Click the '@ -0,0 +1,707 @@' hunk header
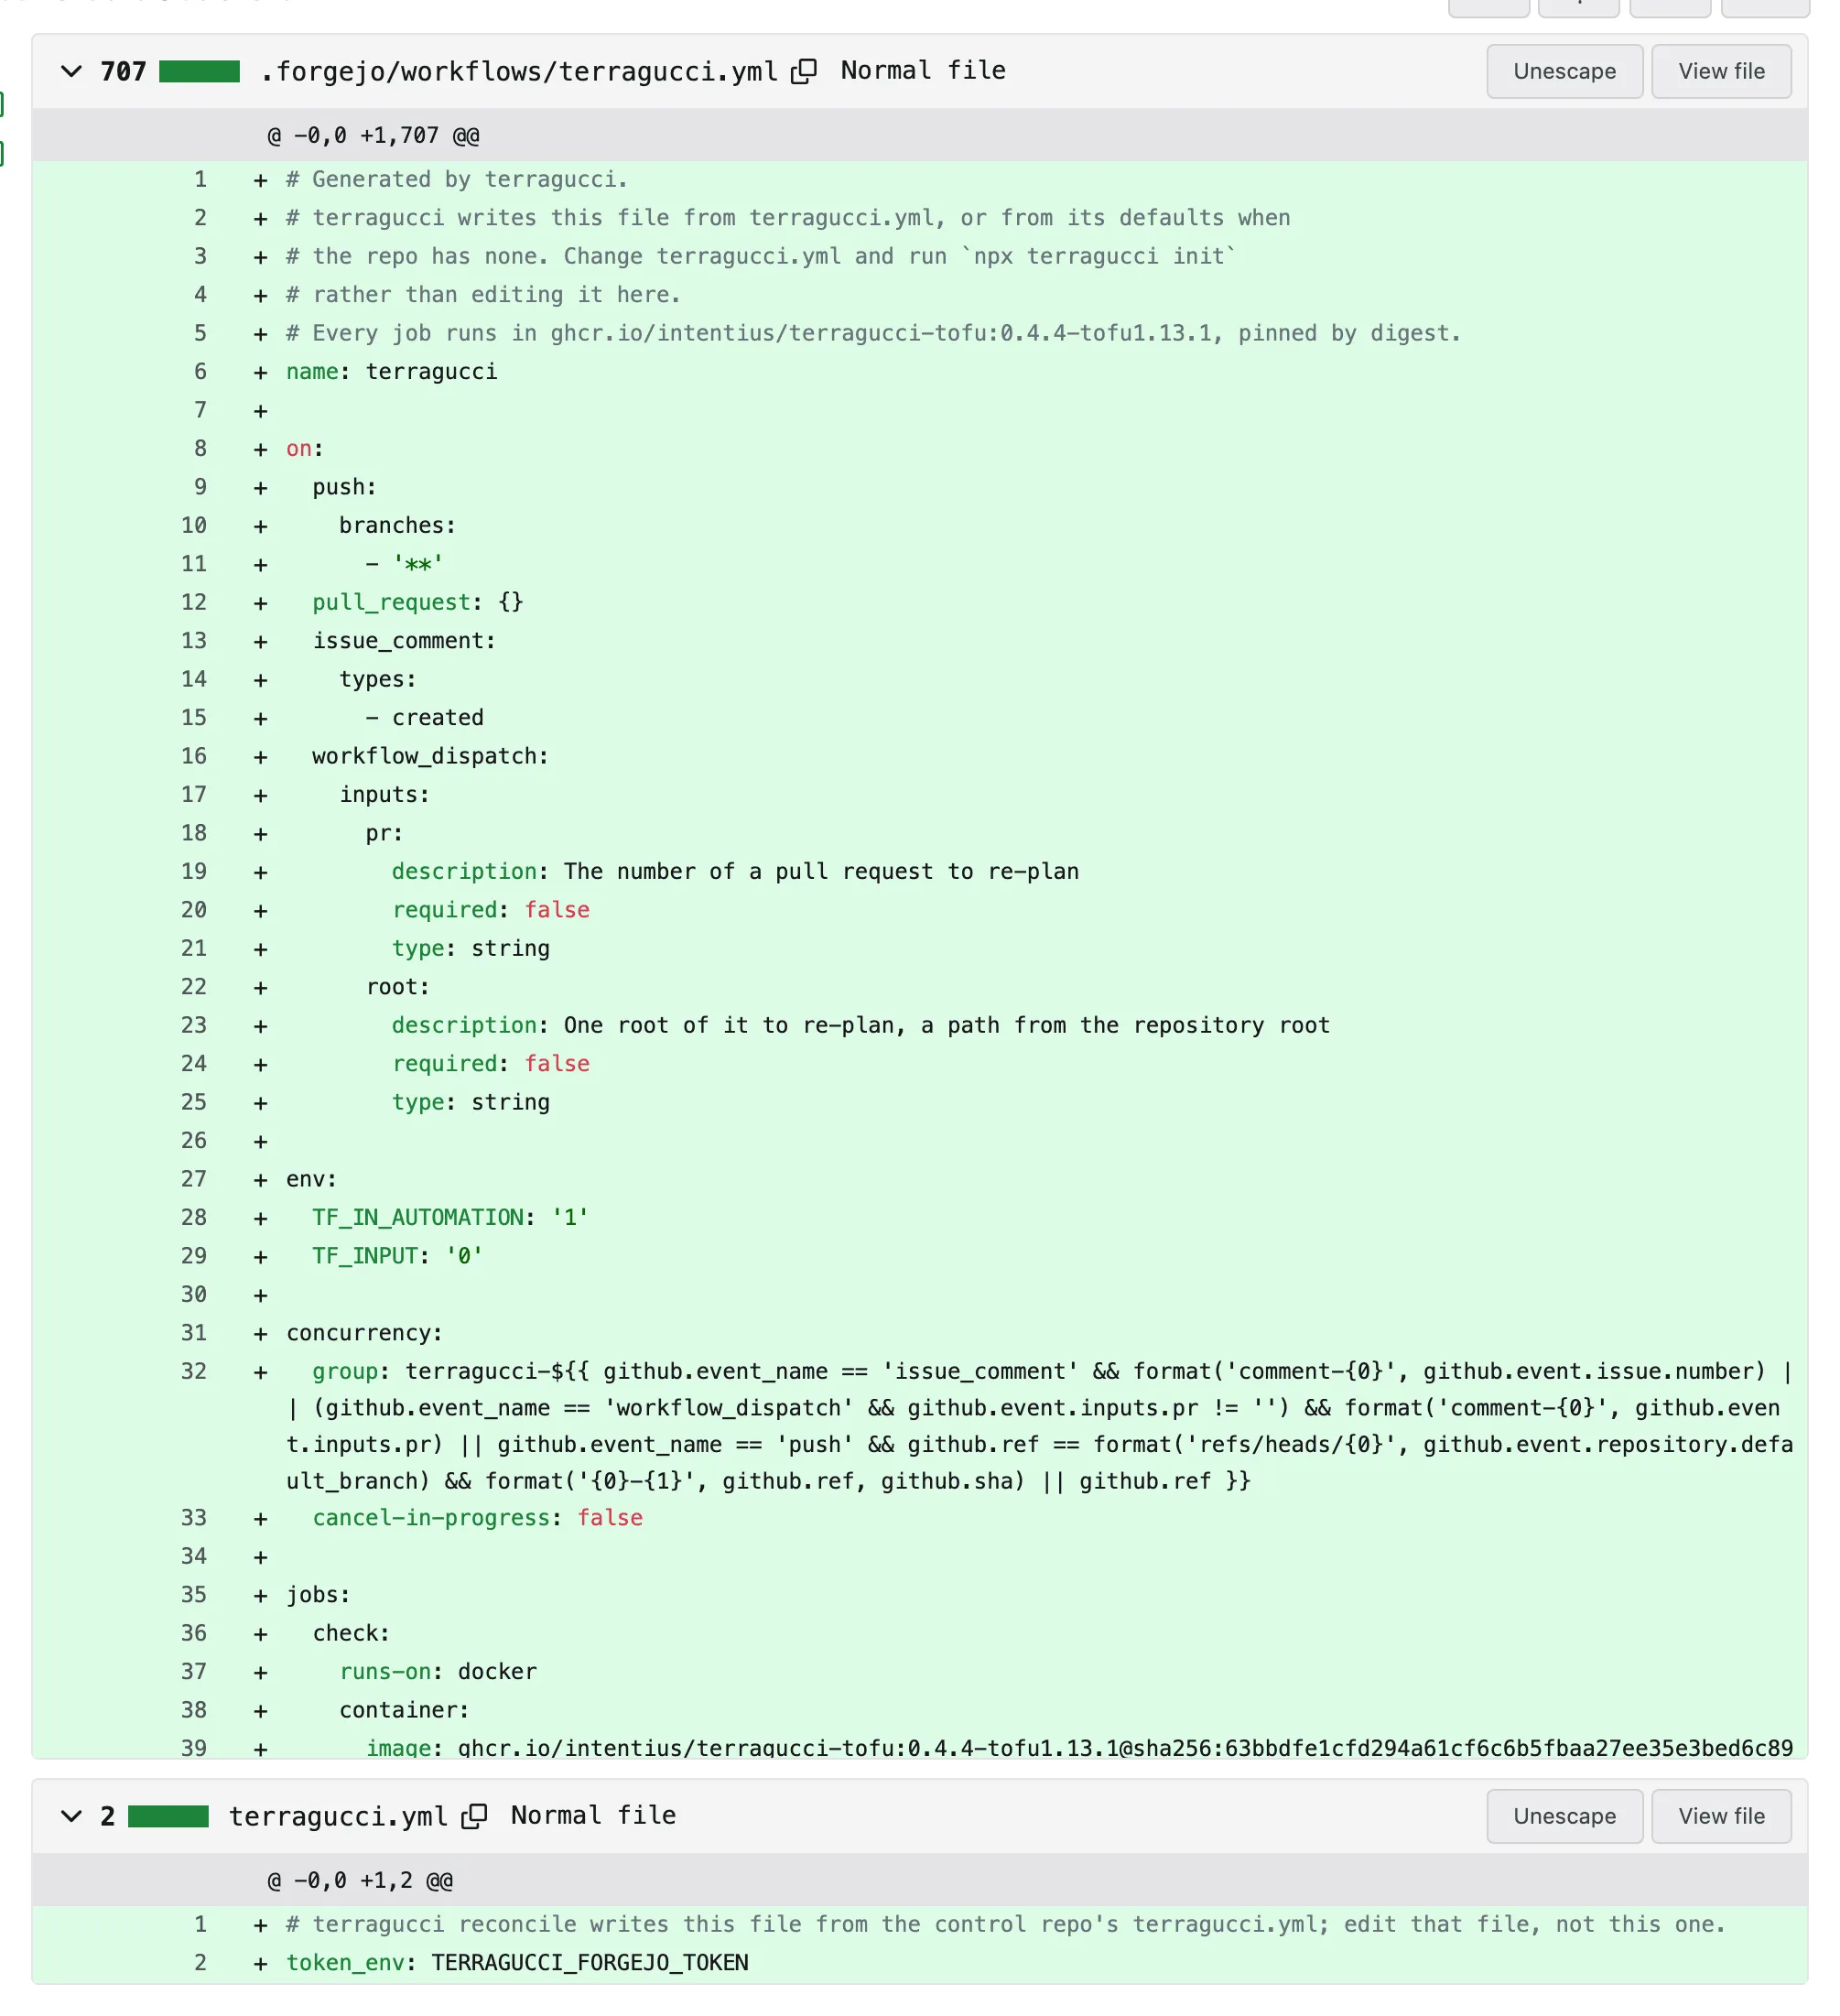 [x=373, y=135]
